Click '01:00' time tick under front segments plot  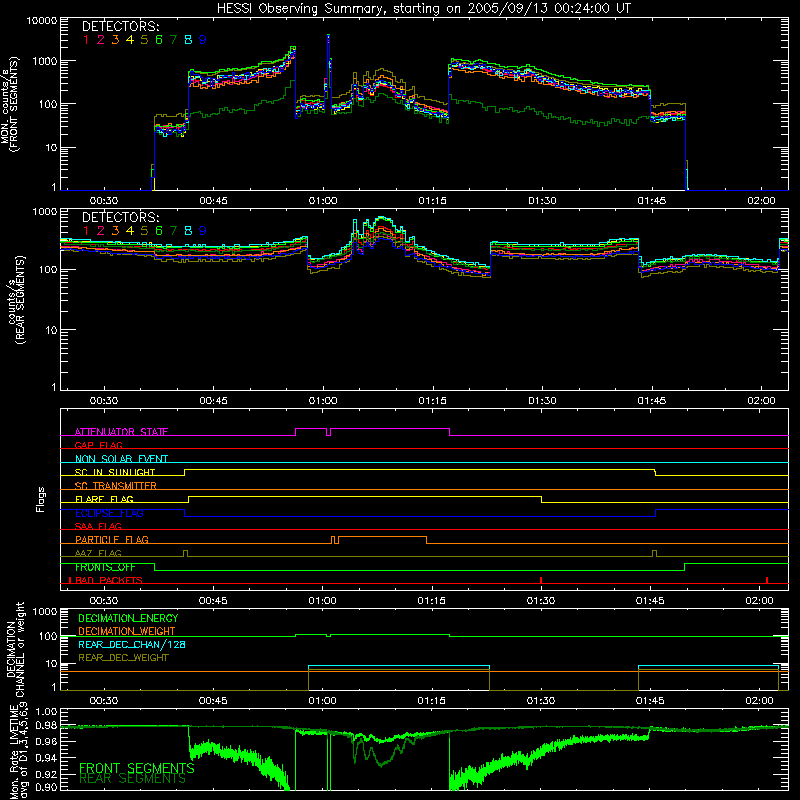tap(323, 201)
